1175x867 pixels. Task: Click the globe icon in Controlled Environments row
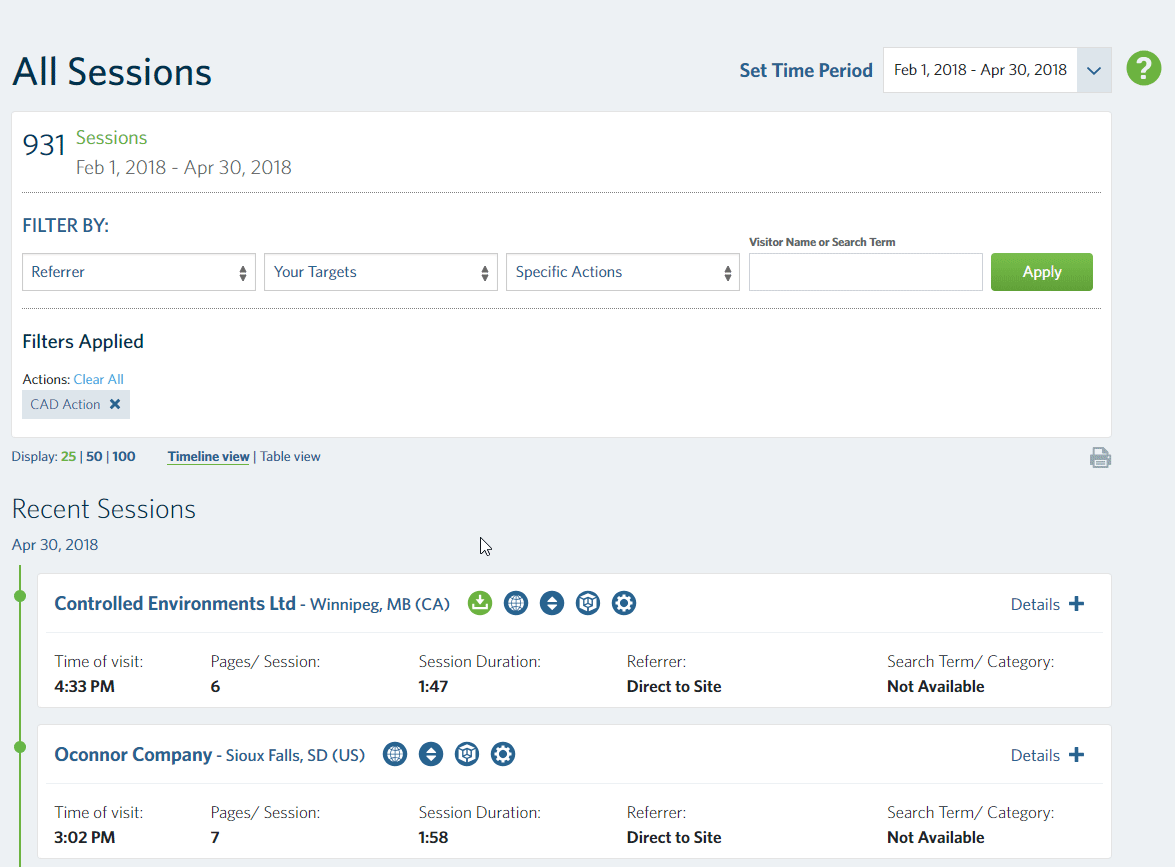pyautogui.click(x=516, y=603)
